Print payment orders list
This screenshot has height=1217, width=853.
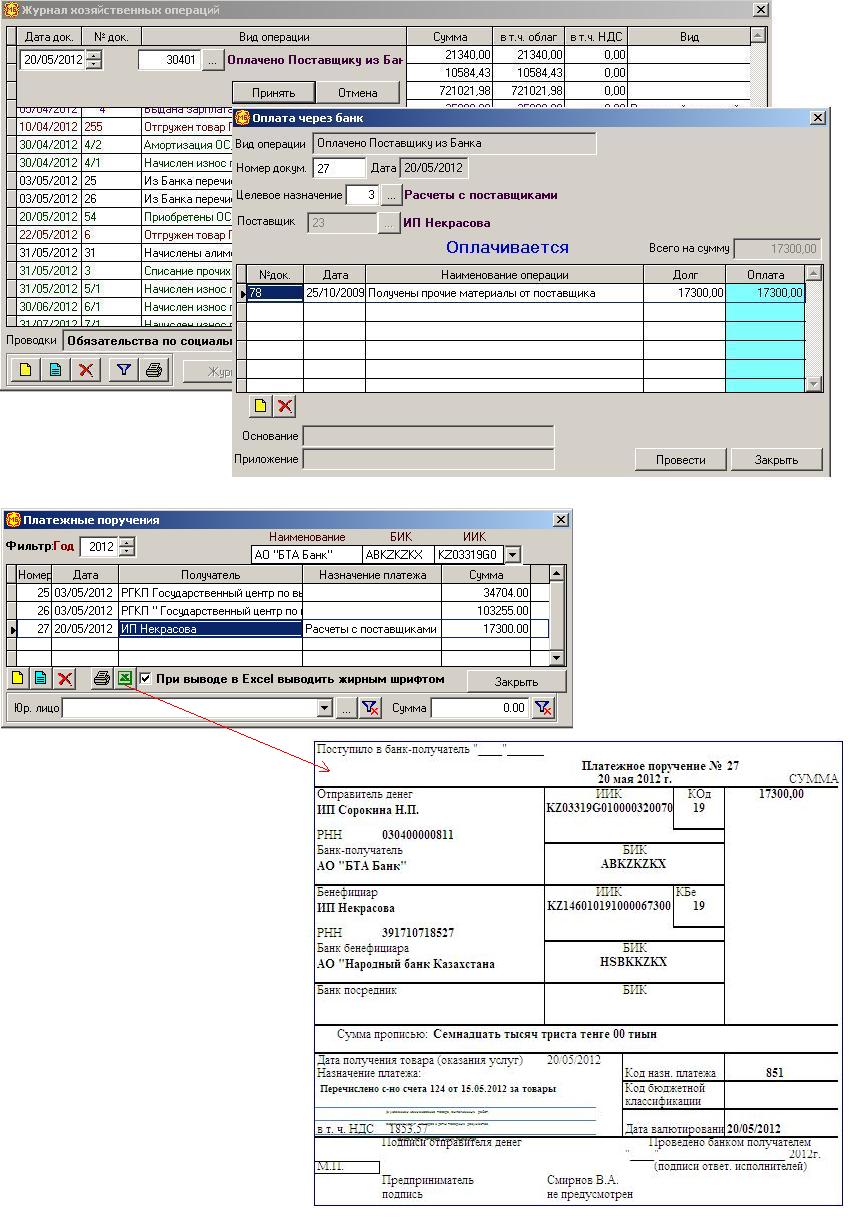point(101,679)
